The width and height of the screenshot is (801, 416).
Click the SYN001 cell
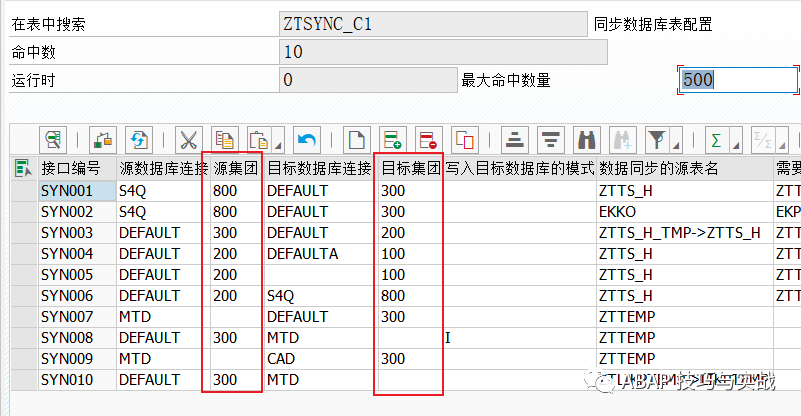pyautogui.click(x=77, y=191)
